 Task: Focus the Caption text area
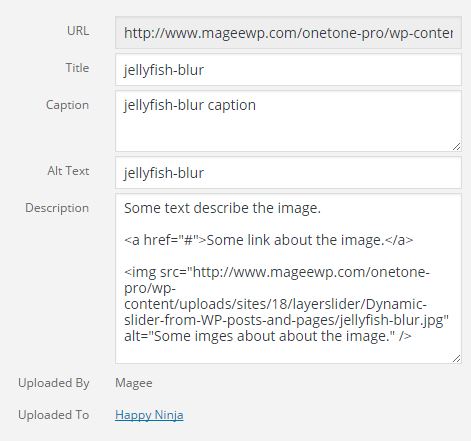coord(288,121)
